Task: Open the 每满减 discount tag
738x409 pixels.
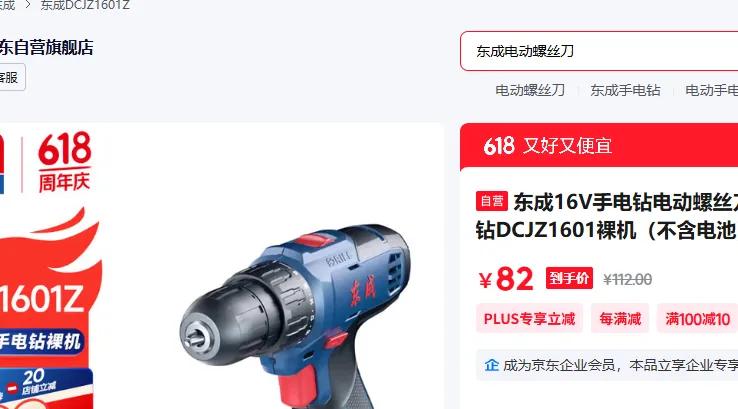Action: pos(620,319)
